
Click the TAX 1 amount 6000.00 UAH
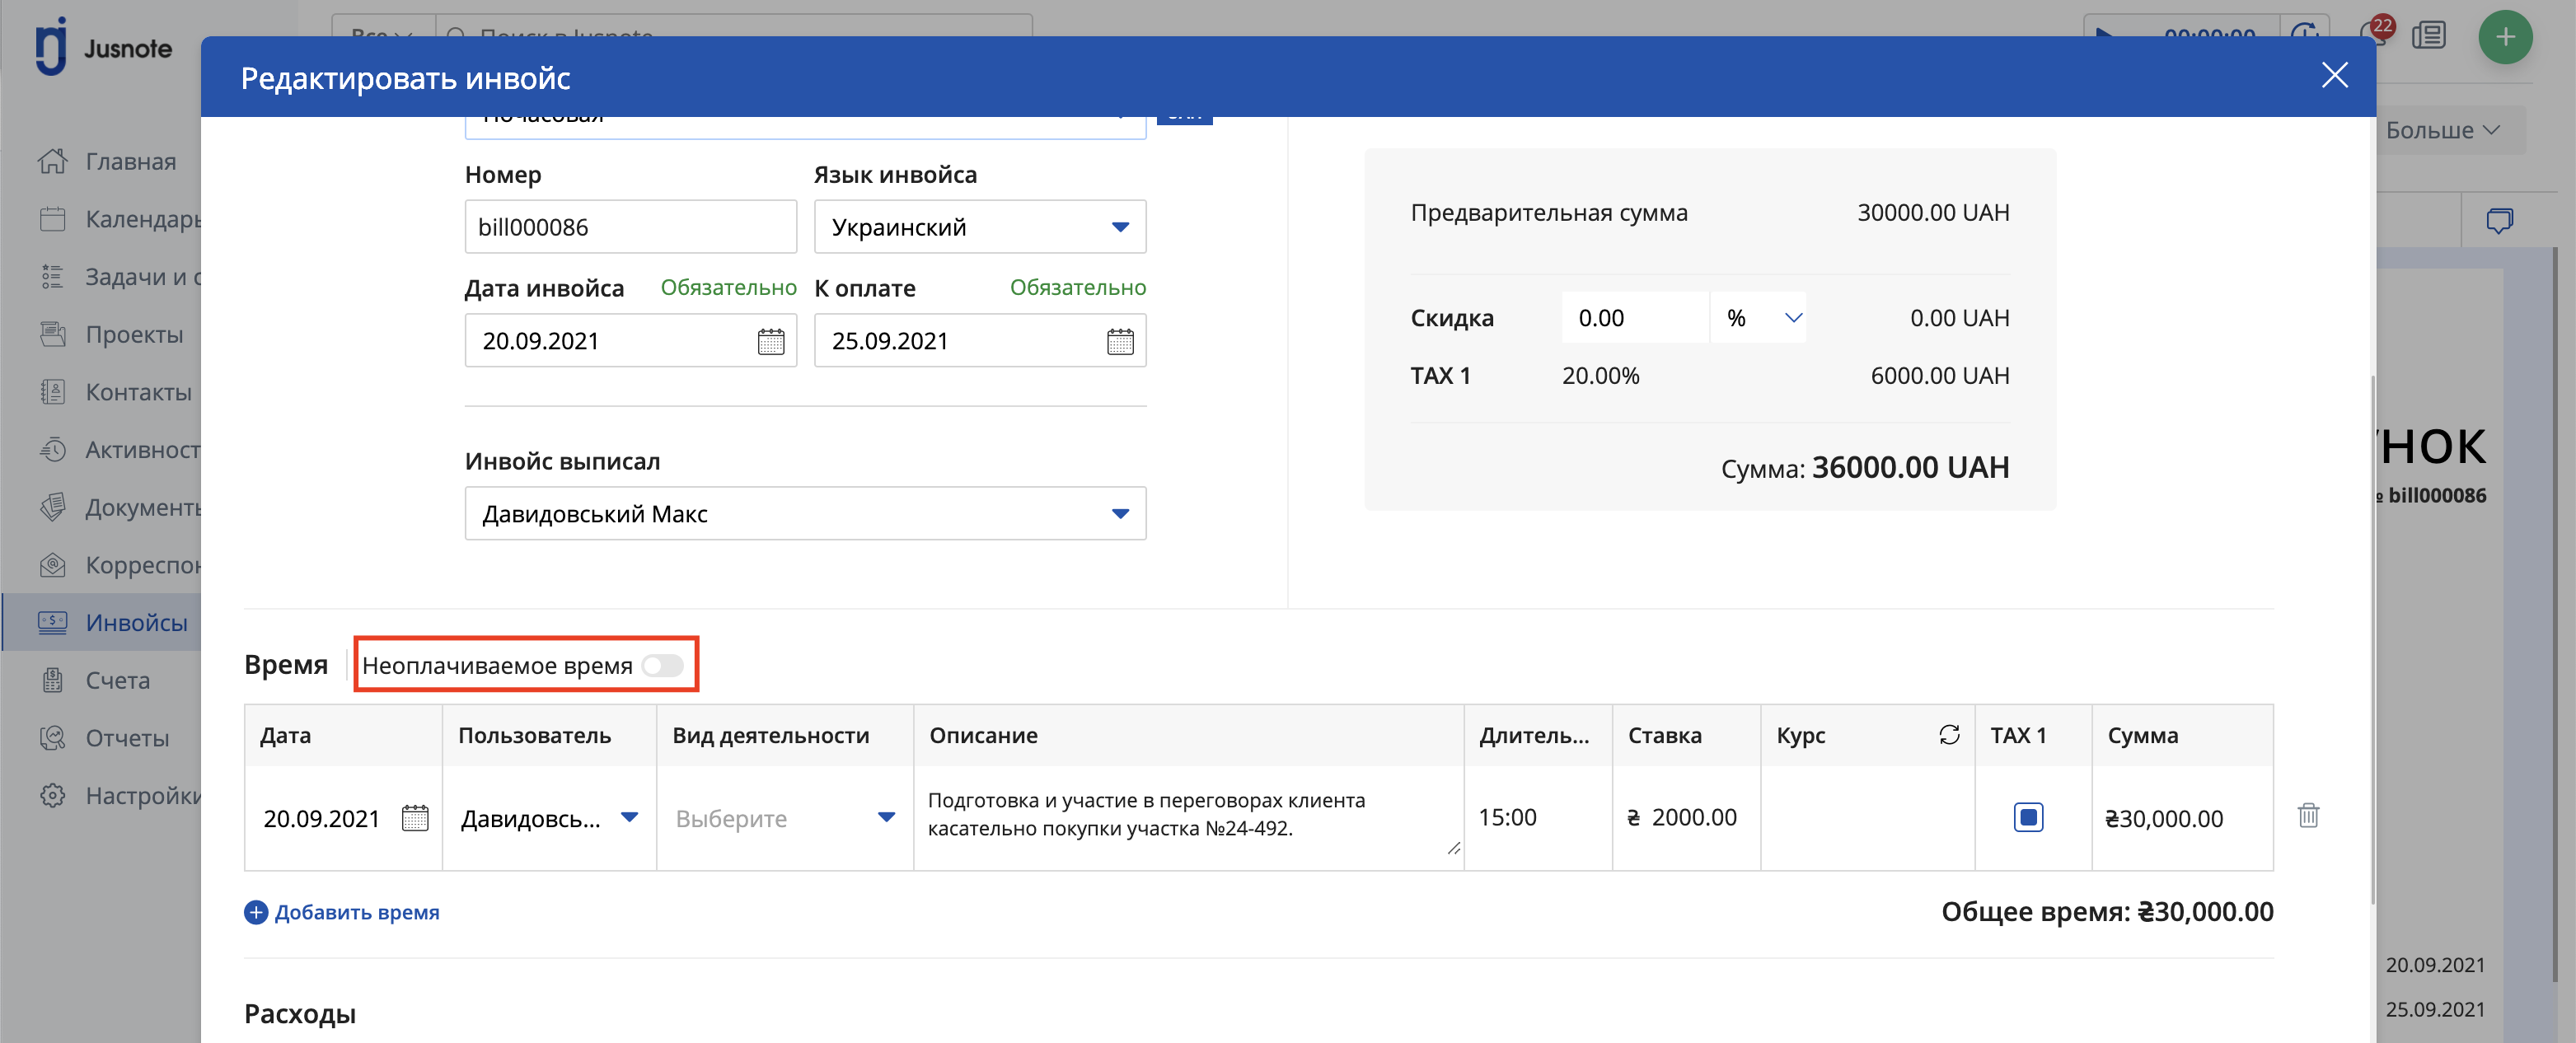click(x=1940, y=375)
